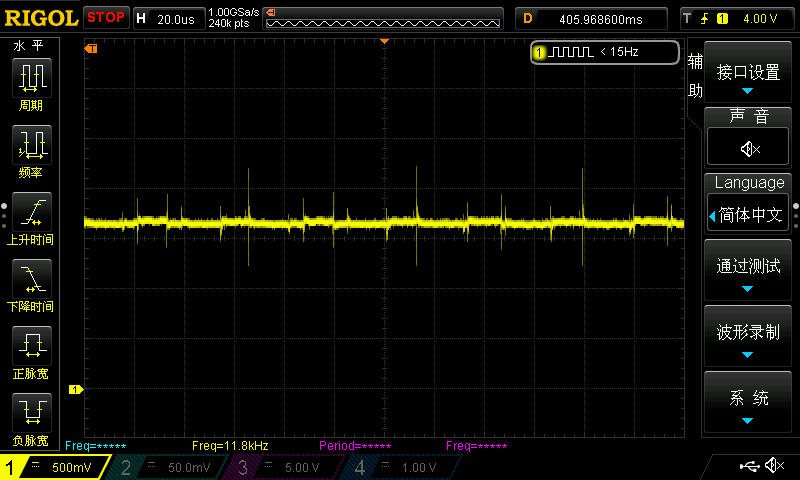This screenshot has height=480, width=800.
Task: Click the magenta Freq=***** measurement result
Action: [x=477, y=446]
